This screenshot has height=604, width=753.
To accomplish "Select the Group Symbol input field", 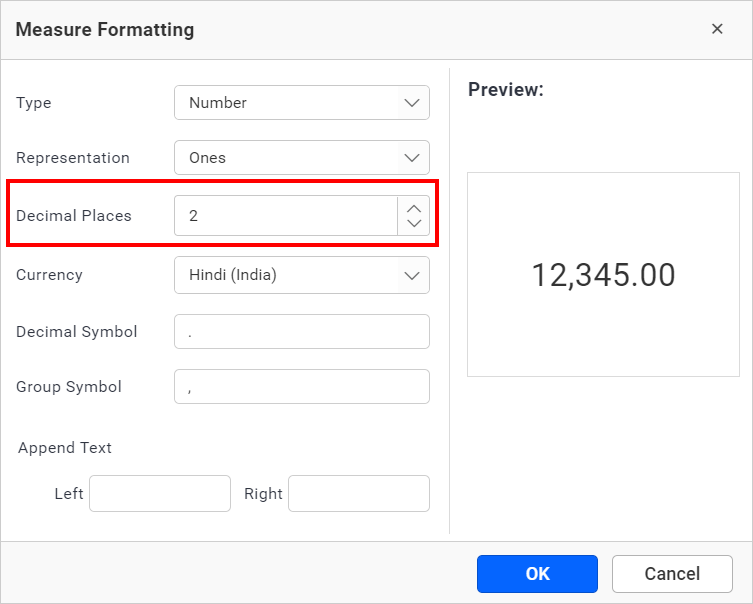I will click(x=301, y=387).
